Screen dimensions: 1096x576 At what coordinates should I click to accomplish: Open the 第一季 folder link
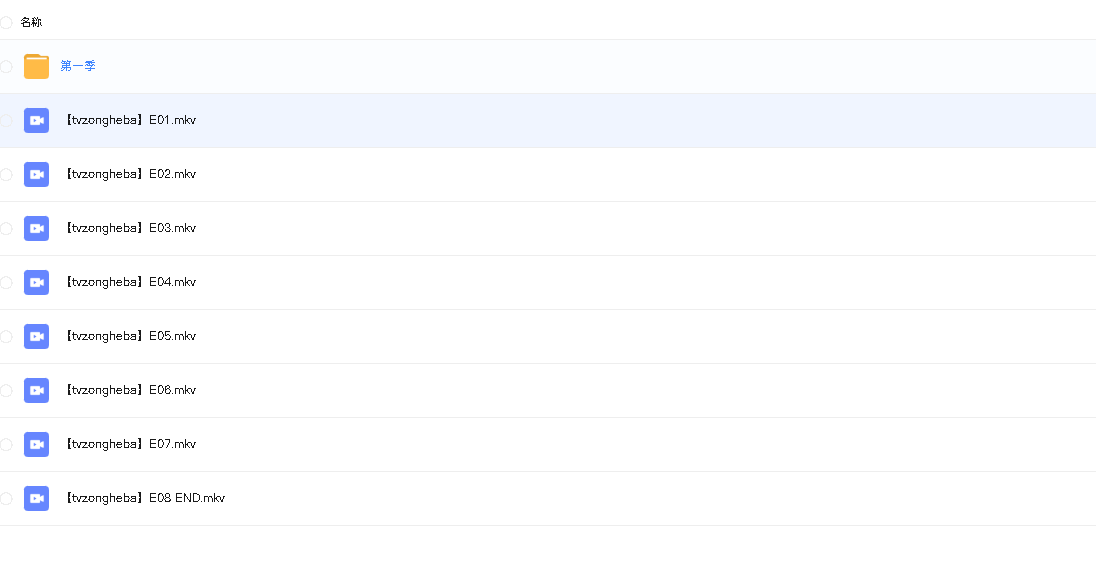(78, 66)
